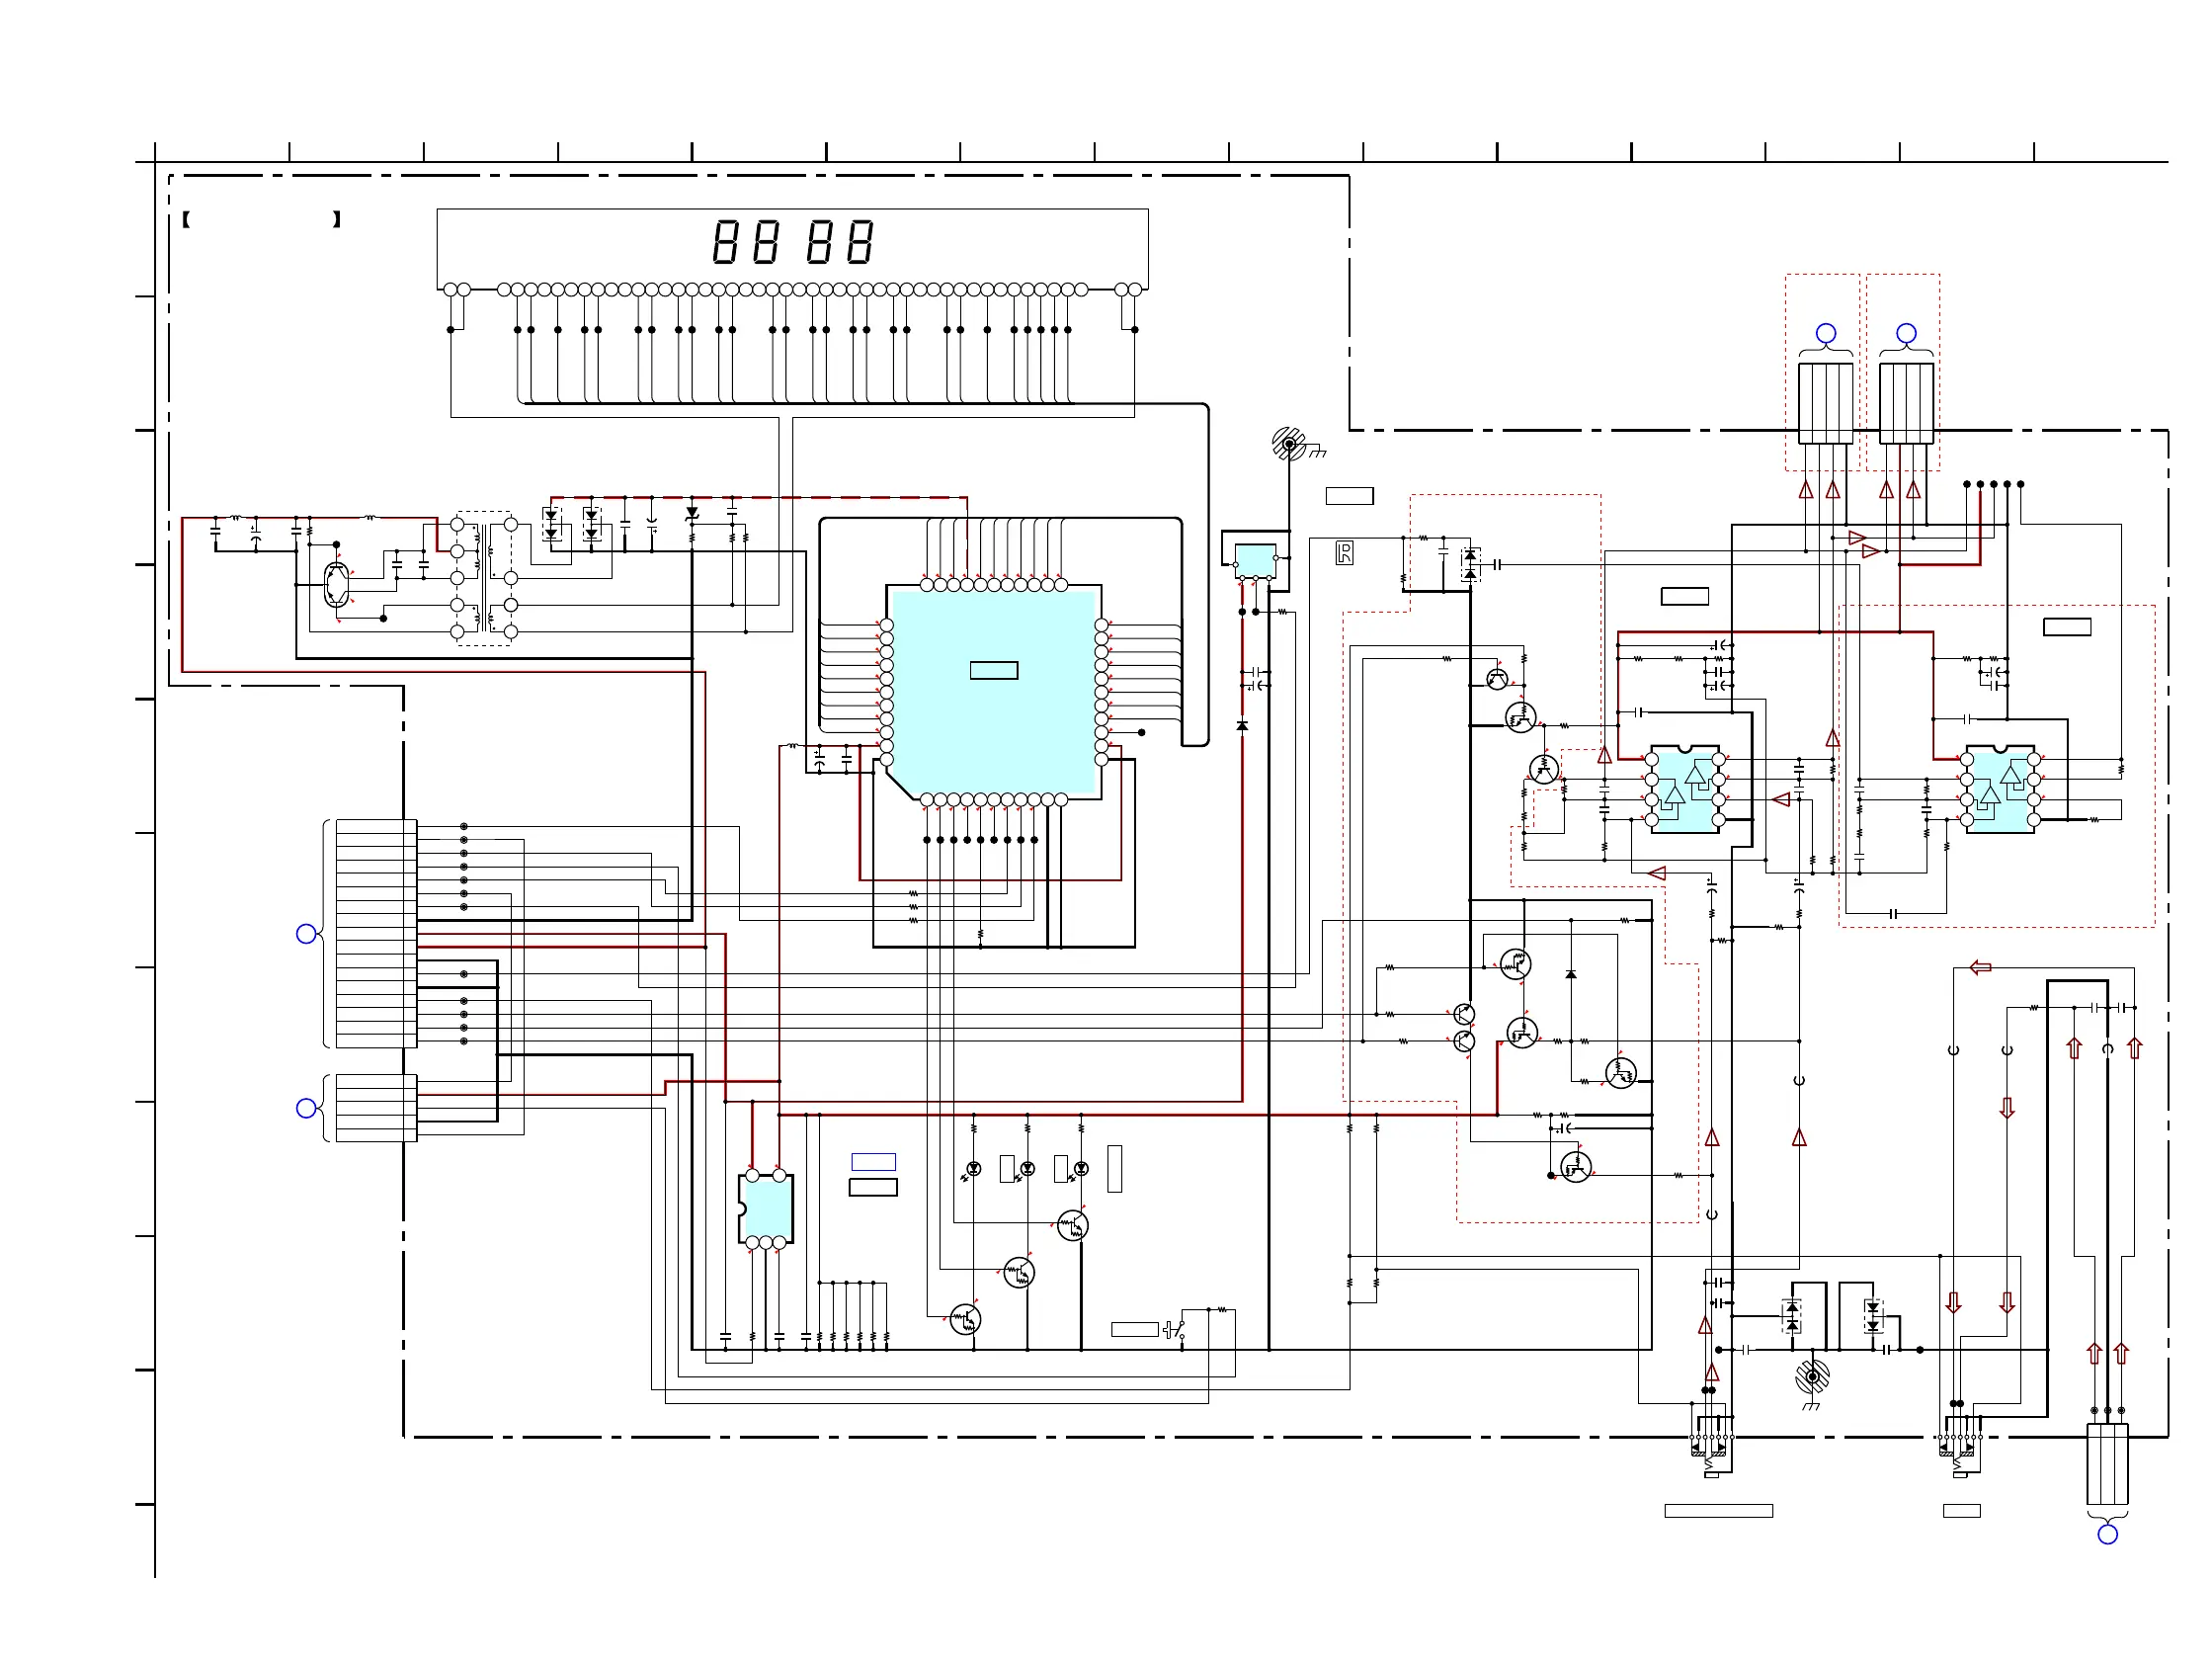Click the leftmost LED symbol

point(974,1169)
